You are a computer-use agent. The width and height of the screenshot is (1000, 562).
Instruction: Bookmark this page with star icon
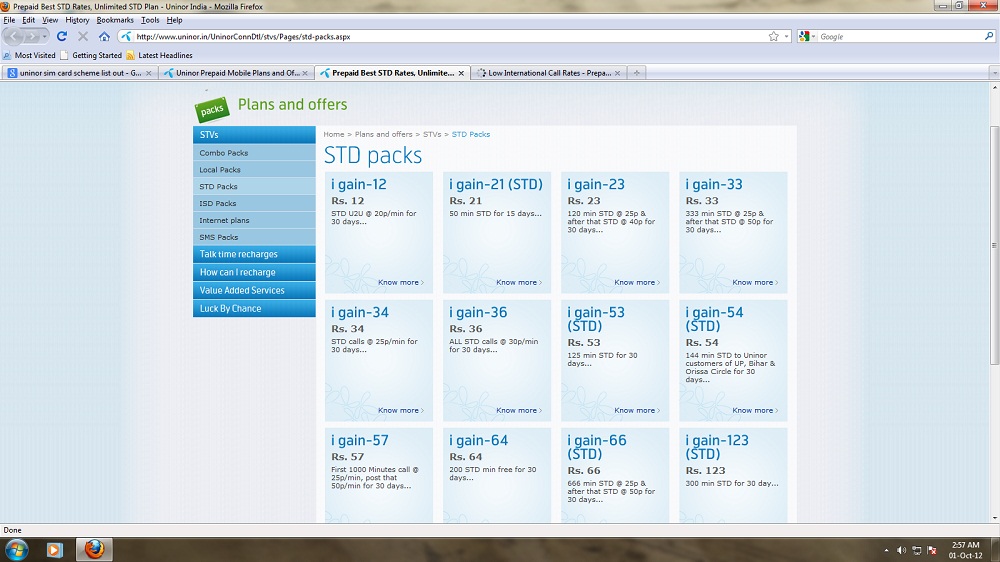pyautogui.click(x=774, y=36)
